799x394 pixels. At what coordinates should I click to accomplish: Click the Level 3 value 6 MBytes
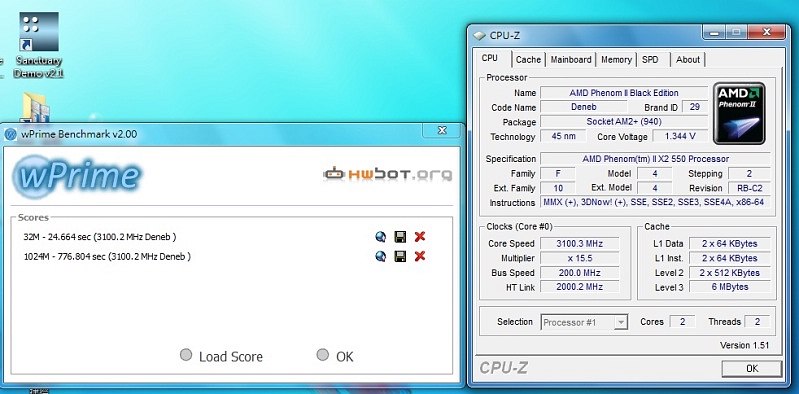click(730, 287)
